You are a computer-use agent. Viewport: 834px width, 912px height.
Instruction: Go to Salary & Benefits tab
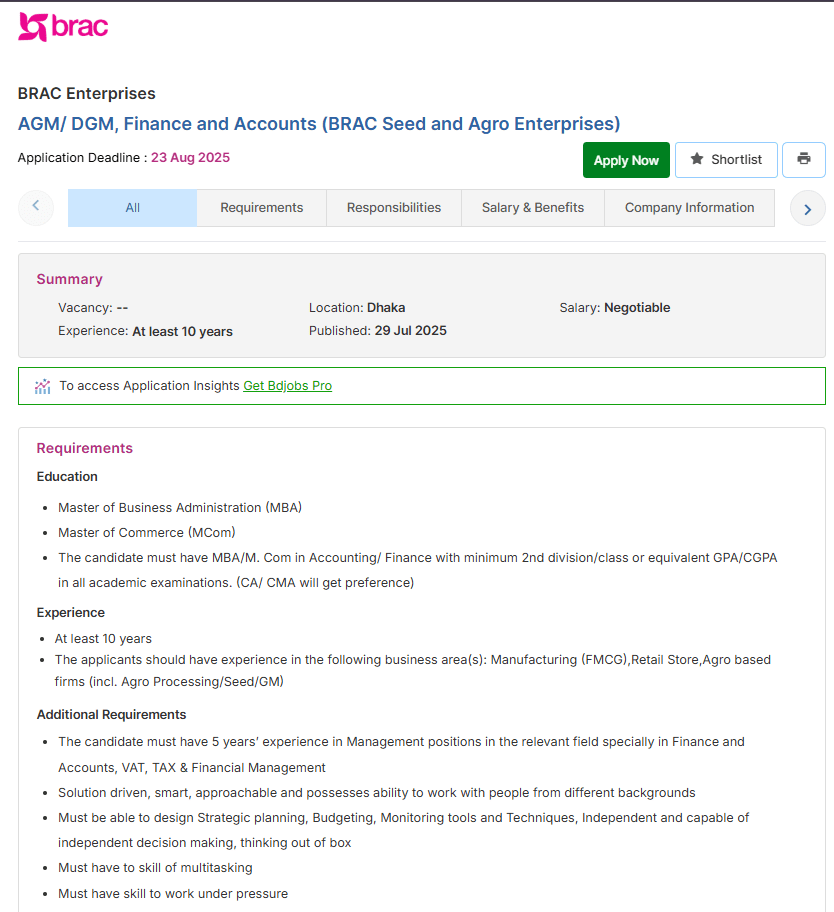[x=533, y=208]
